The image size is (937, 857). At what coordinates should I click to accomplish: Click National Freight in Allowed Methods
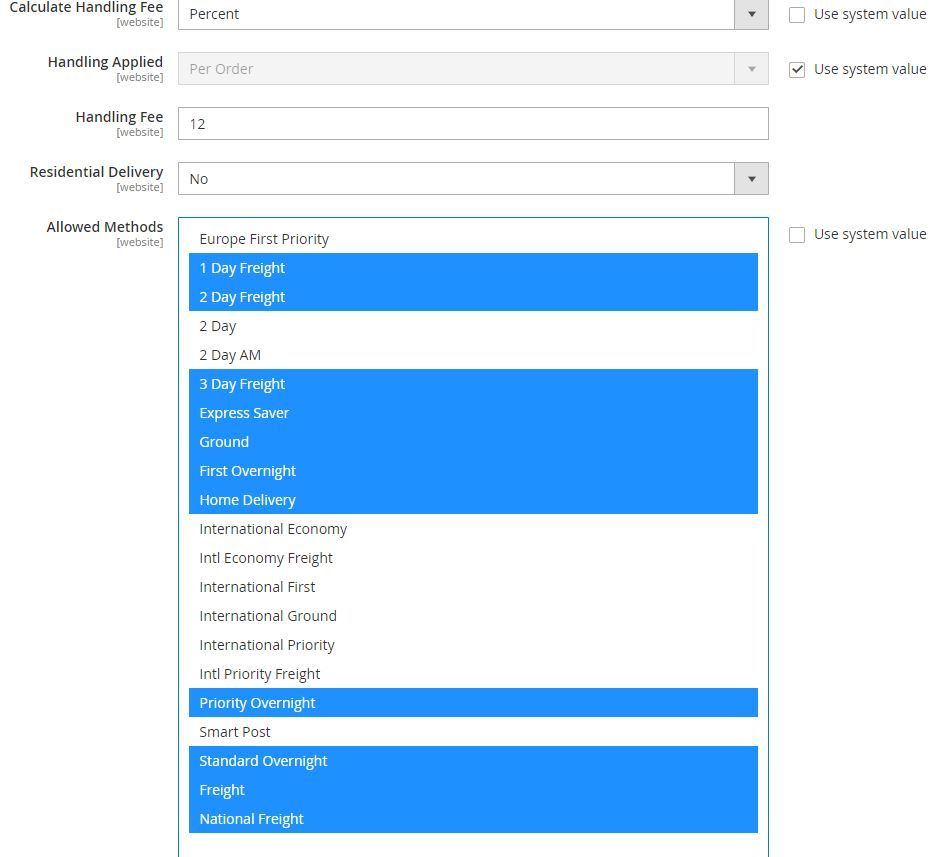tap(251, 819)
